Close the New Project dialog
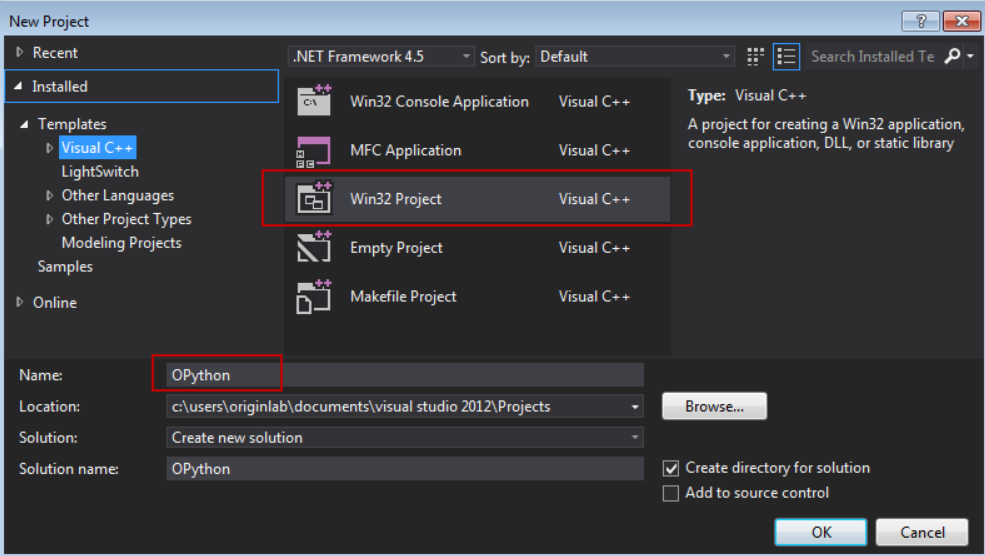The image size is (985, 556). [x=961, y=21]
